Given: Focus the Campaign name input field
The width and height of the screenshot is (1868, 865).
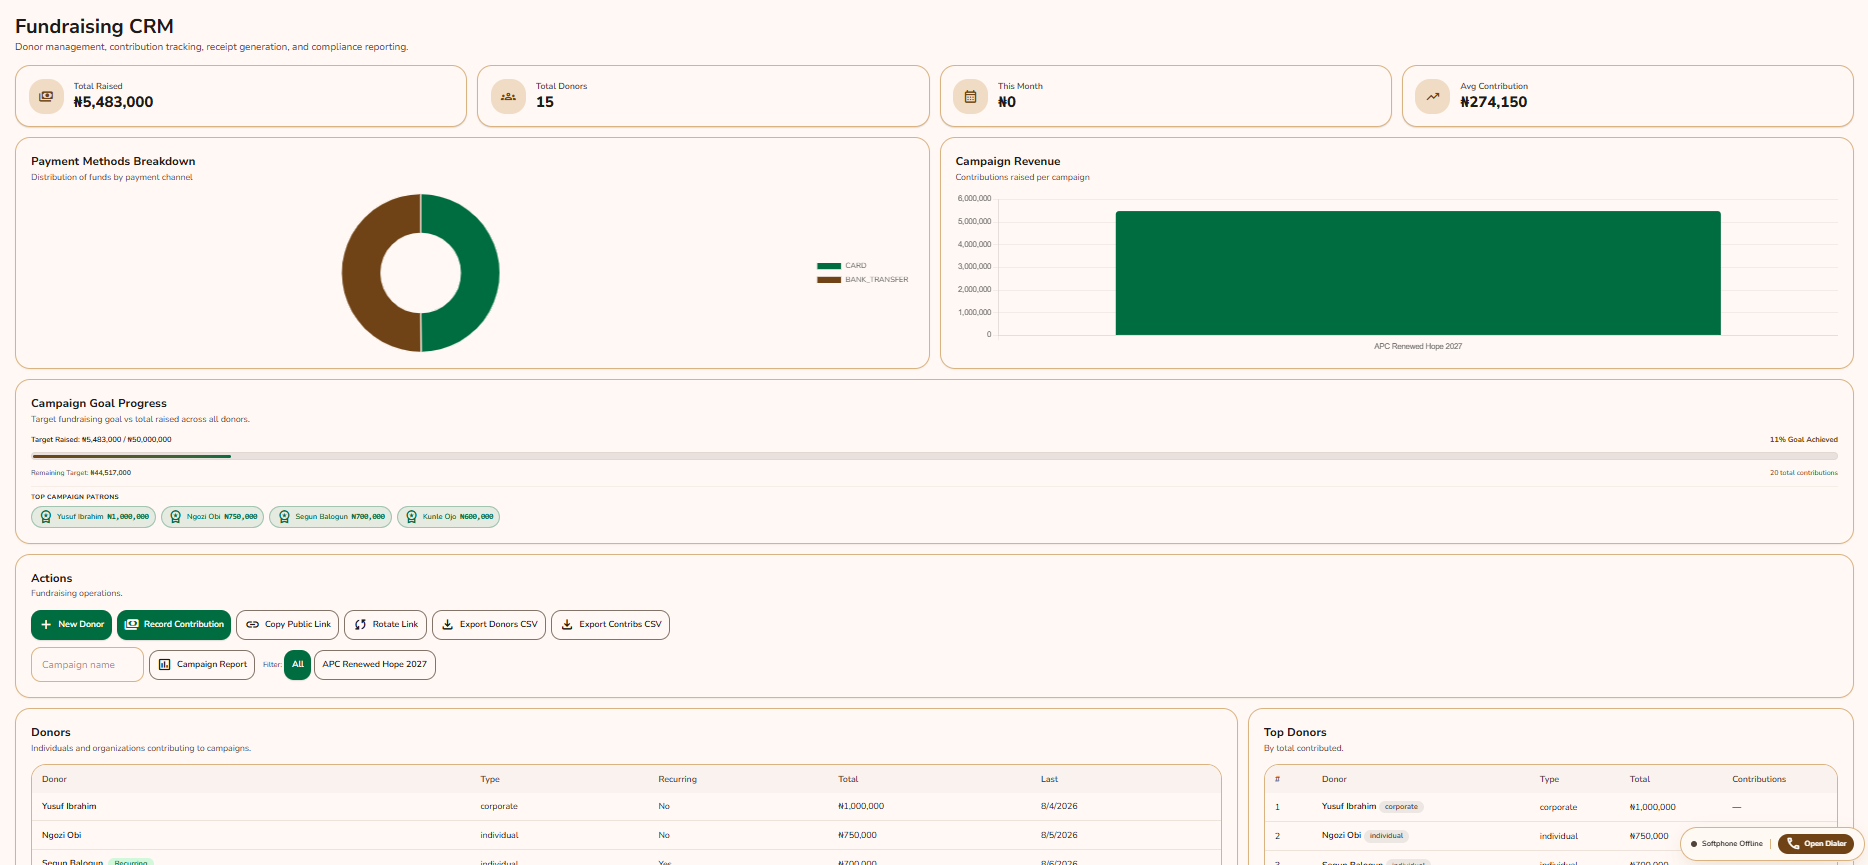Looking at the screenshot, I should click(87, 665).
